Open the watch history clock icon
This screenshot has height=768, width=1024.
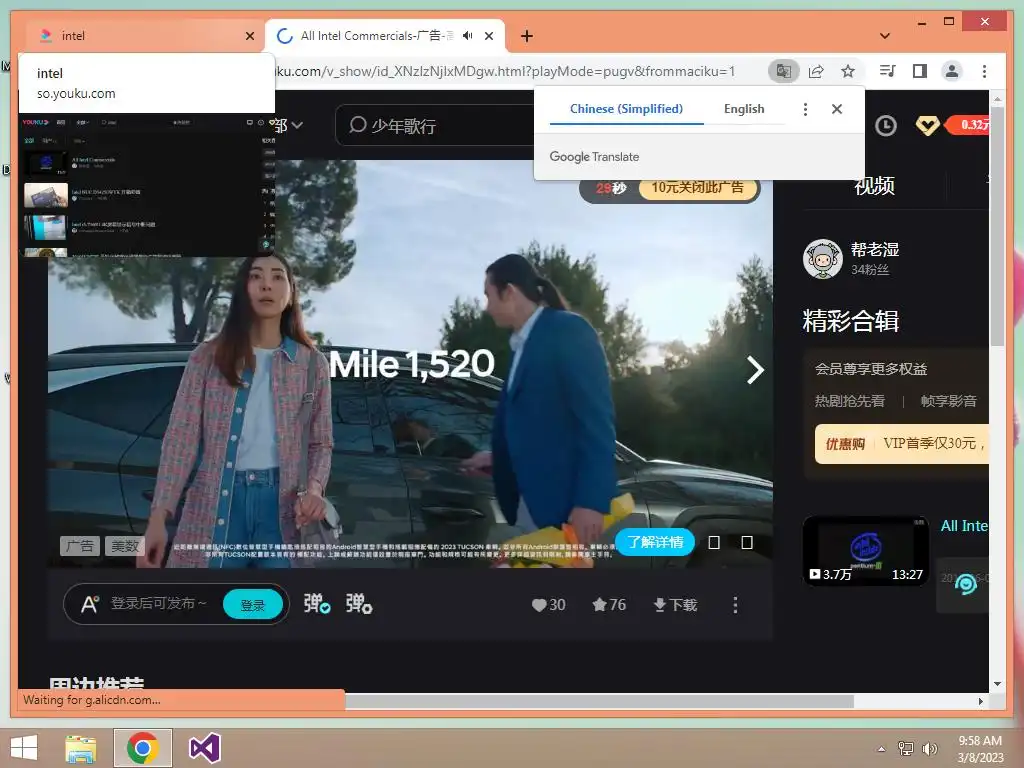pos(886,125)
